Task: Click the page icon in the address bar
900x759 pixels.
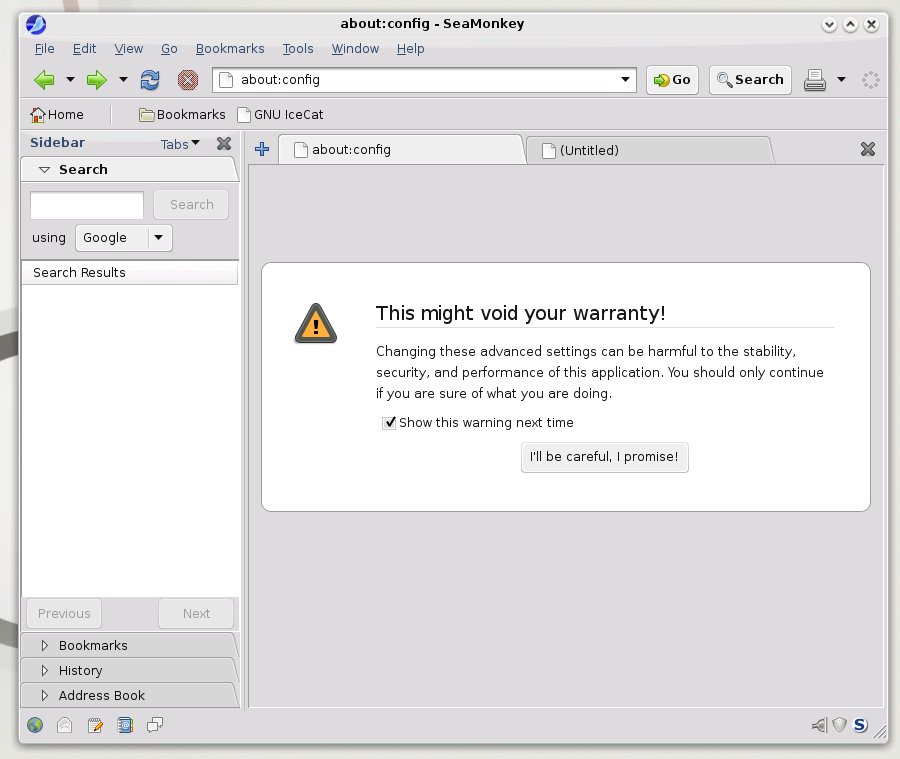Action: tap(226, 80)
